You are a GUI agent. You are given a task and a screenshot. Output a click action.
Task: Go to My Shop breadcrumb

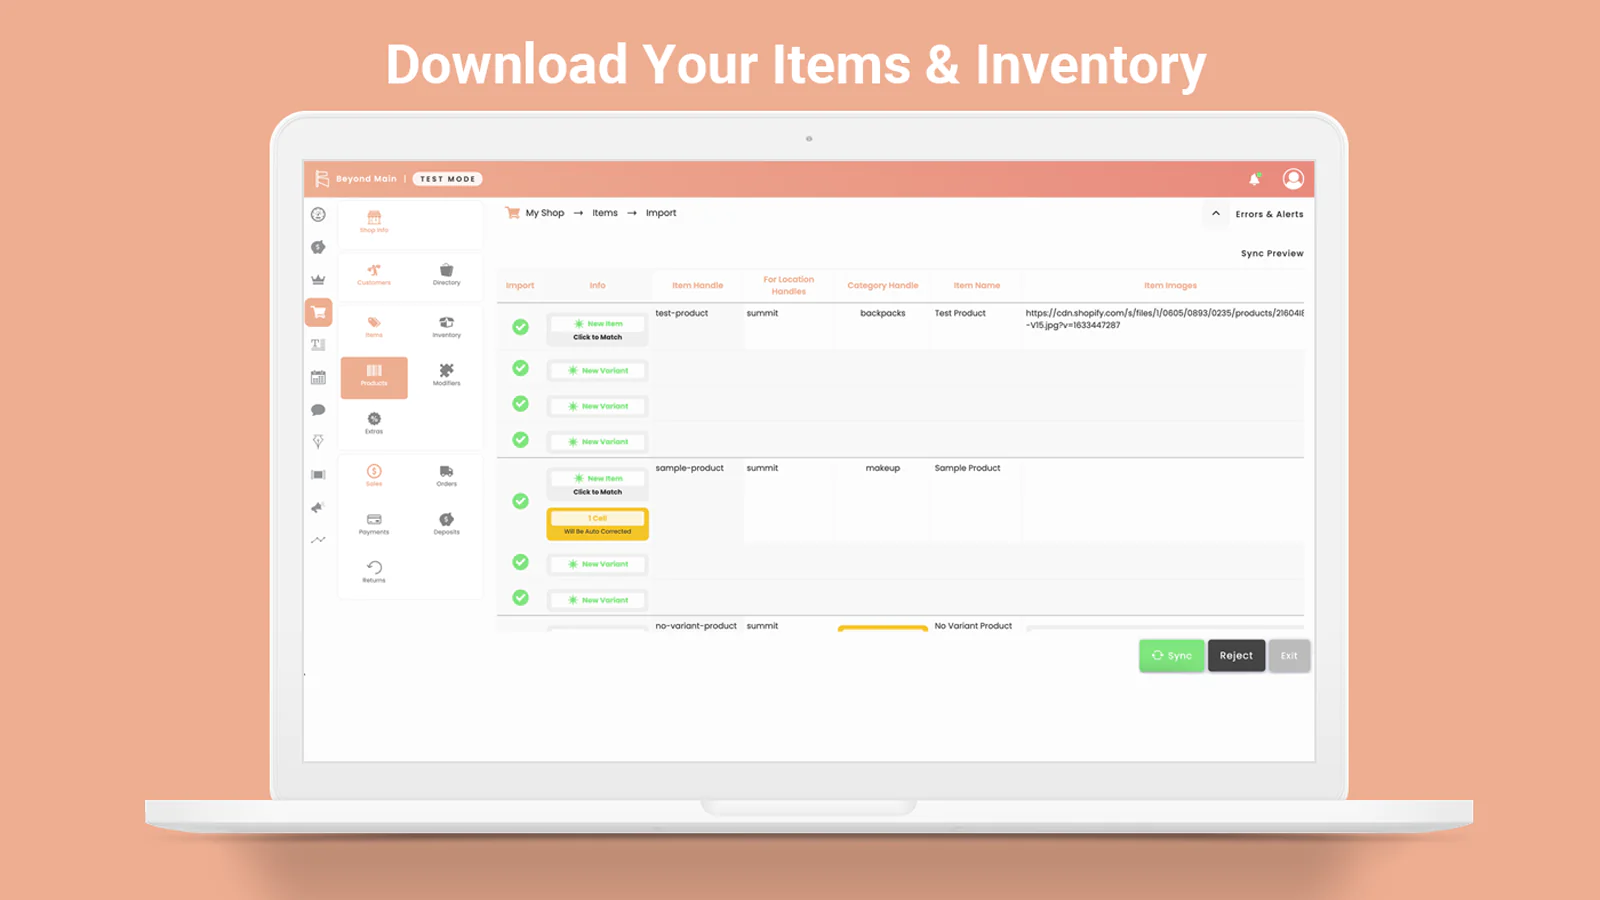(545, 213)
